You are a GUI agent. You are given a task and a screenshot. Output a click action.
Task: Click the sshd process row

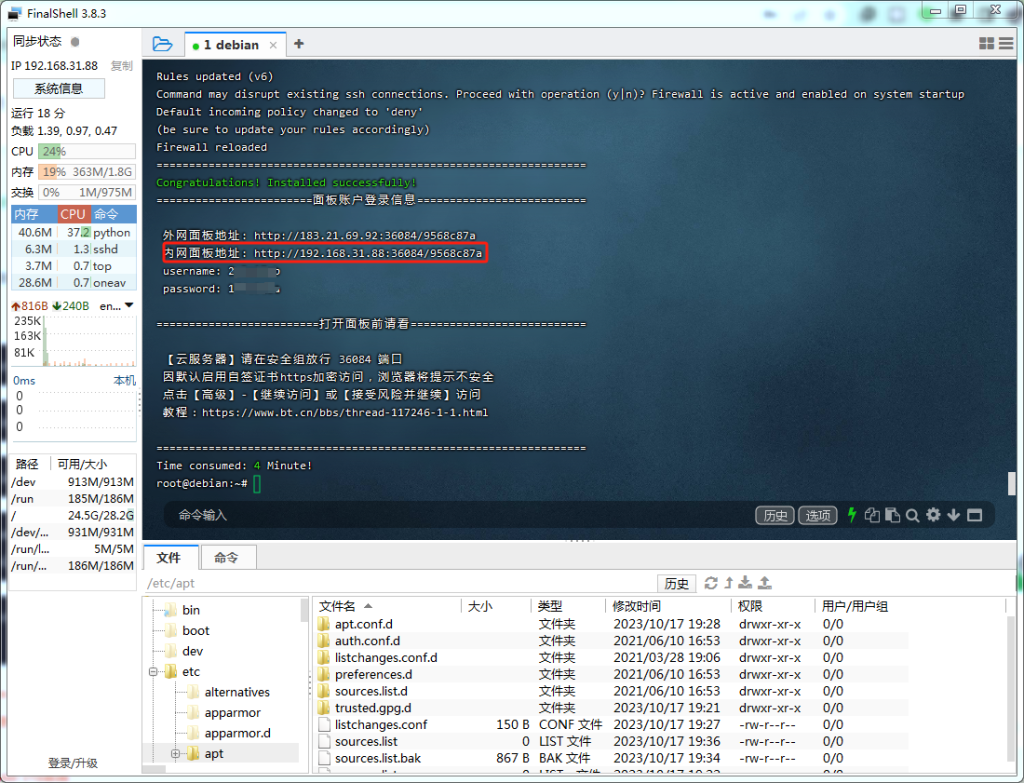point(73,249)
